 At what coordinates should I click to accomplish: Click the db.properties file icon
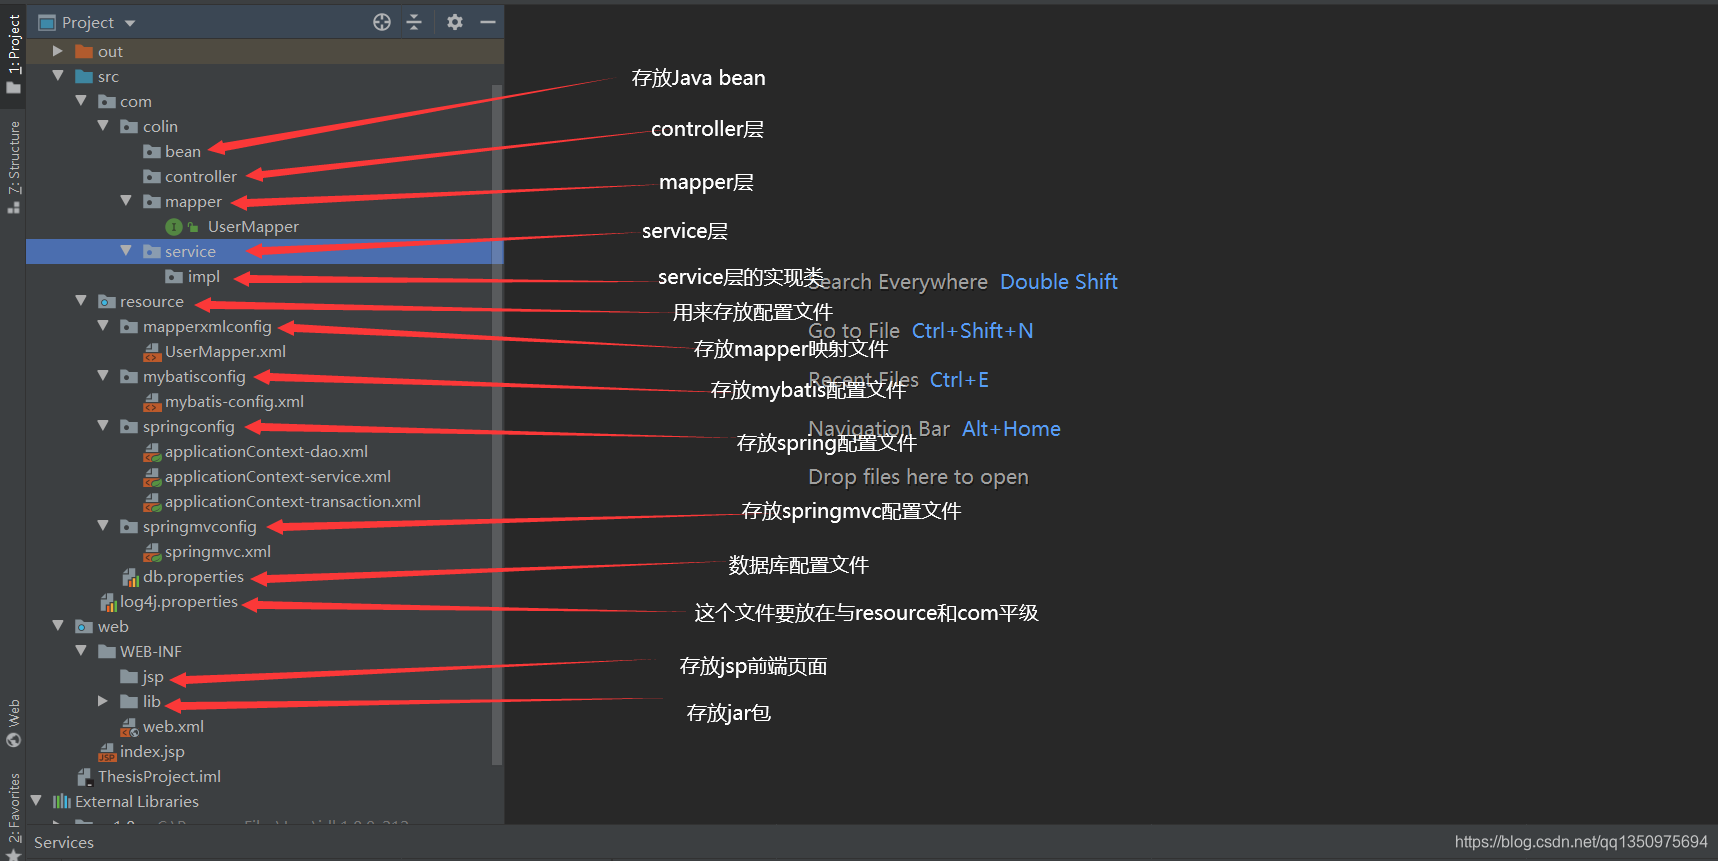pos(130,577)
